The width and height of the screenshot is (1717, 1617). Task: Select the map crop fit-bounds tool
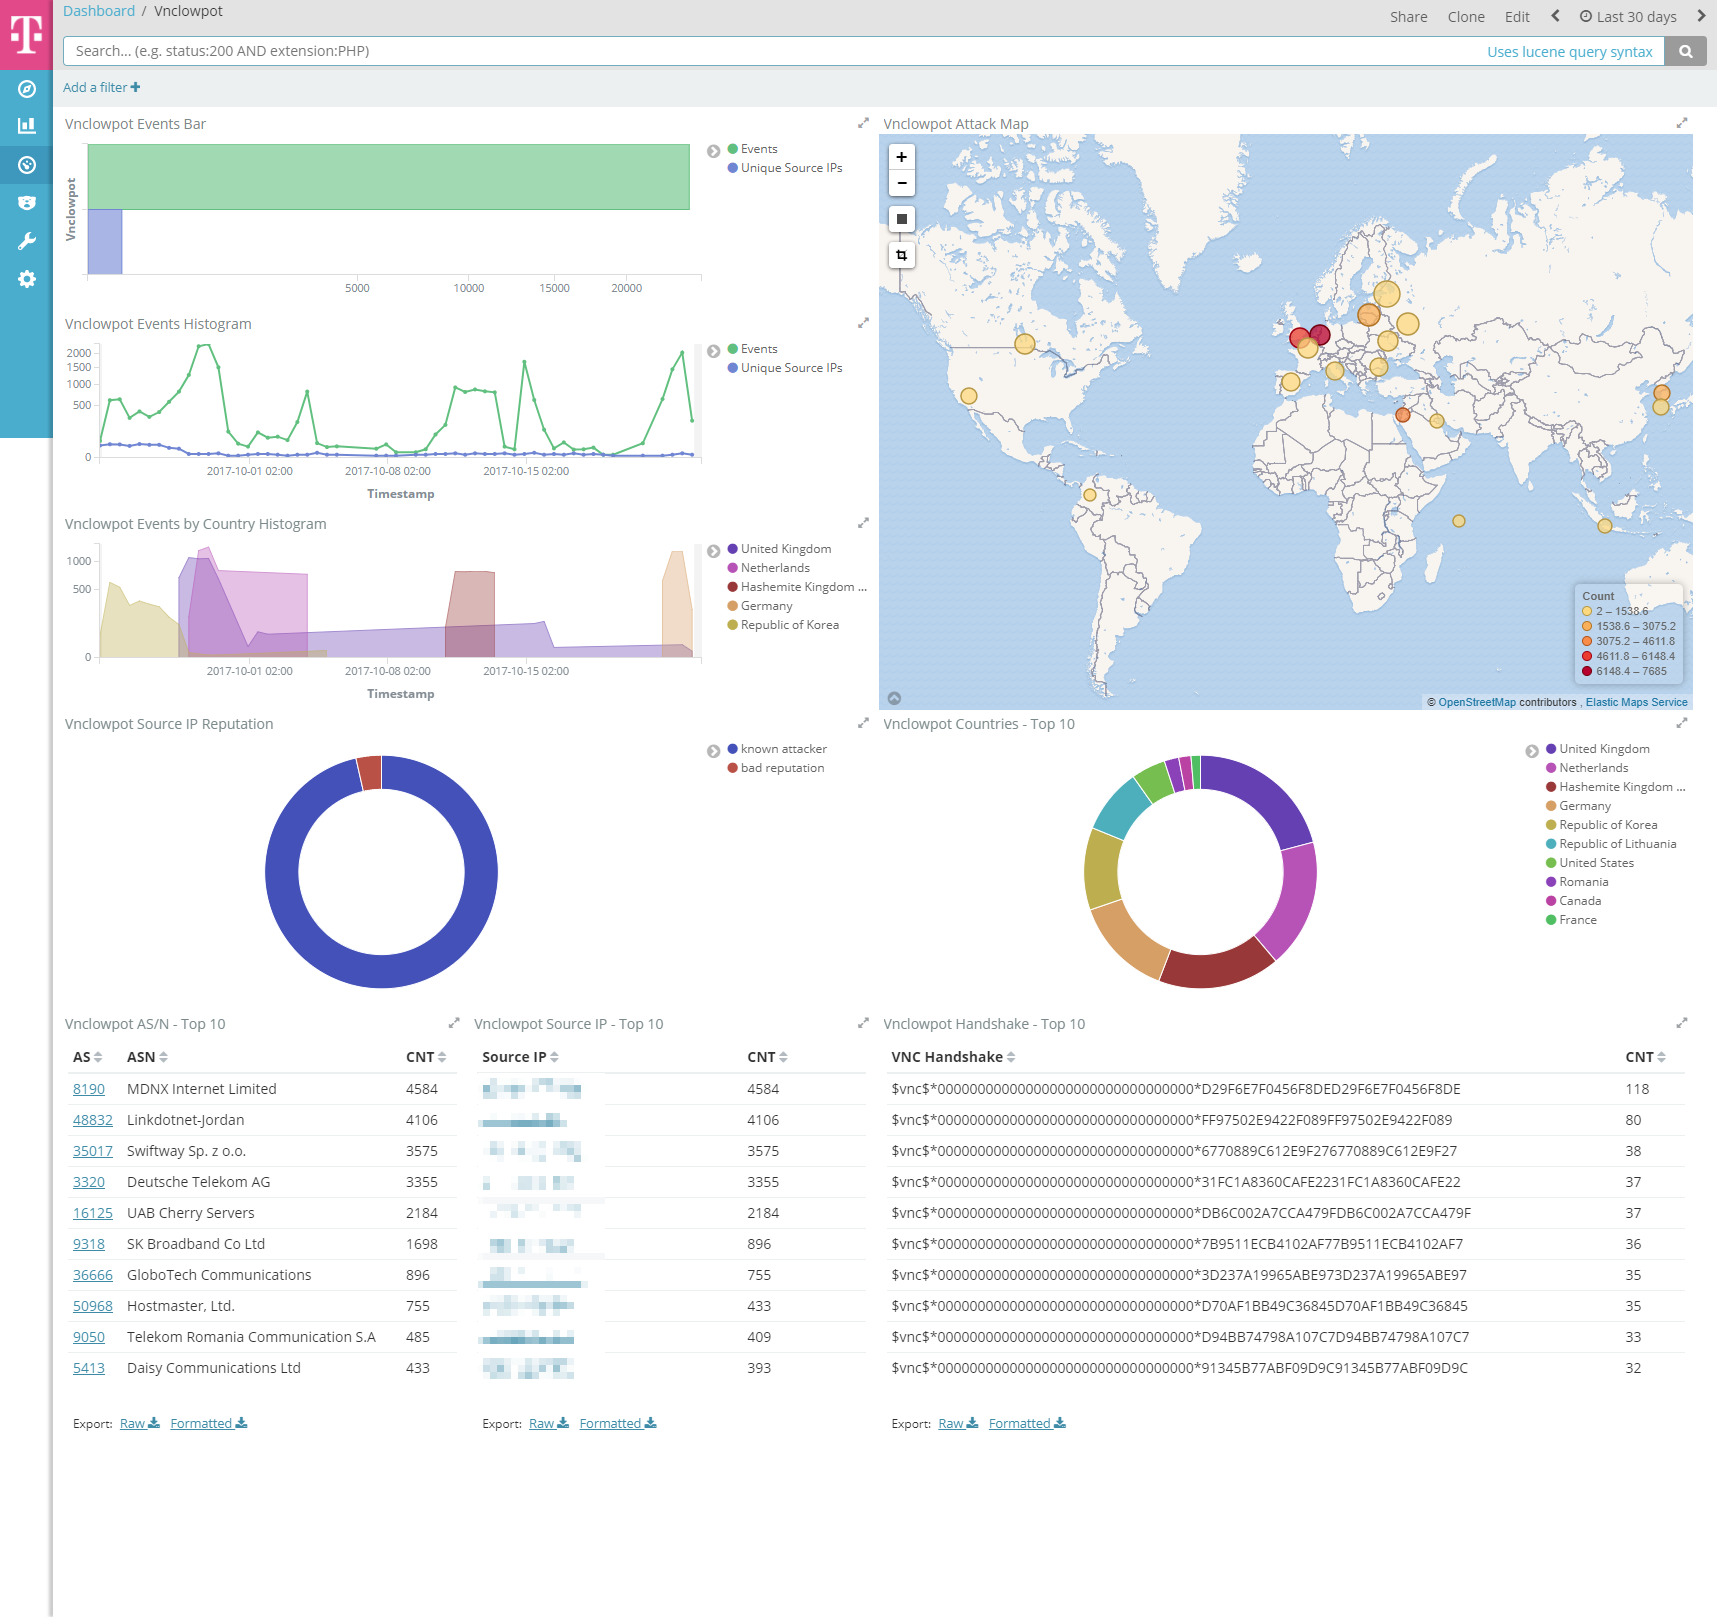pos(901,255)
